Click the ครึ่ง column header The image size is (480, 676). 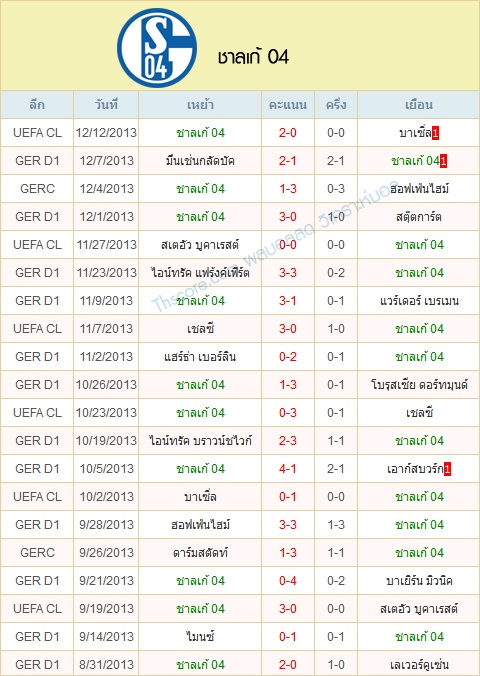click(x=336, y=105)
